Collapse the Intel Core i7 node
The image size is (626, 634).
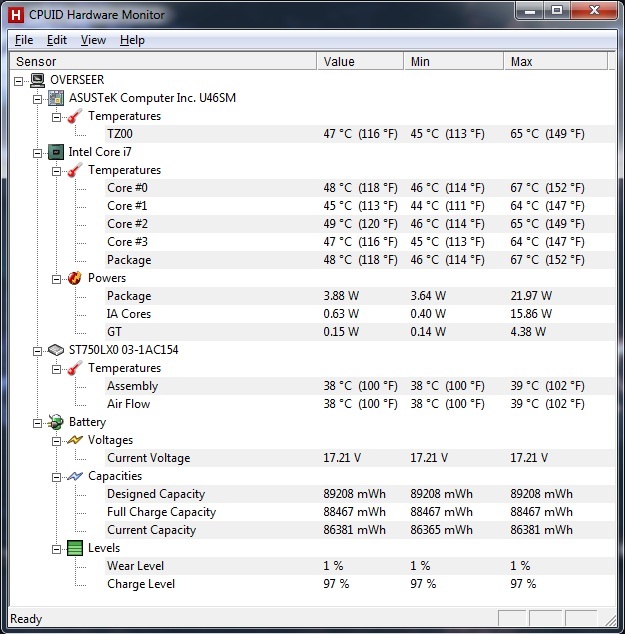[x=38, y=153]
